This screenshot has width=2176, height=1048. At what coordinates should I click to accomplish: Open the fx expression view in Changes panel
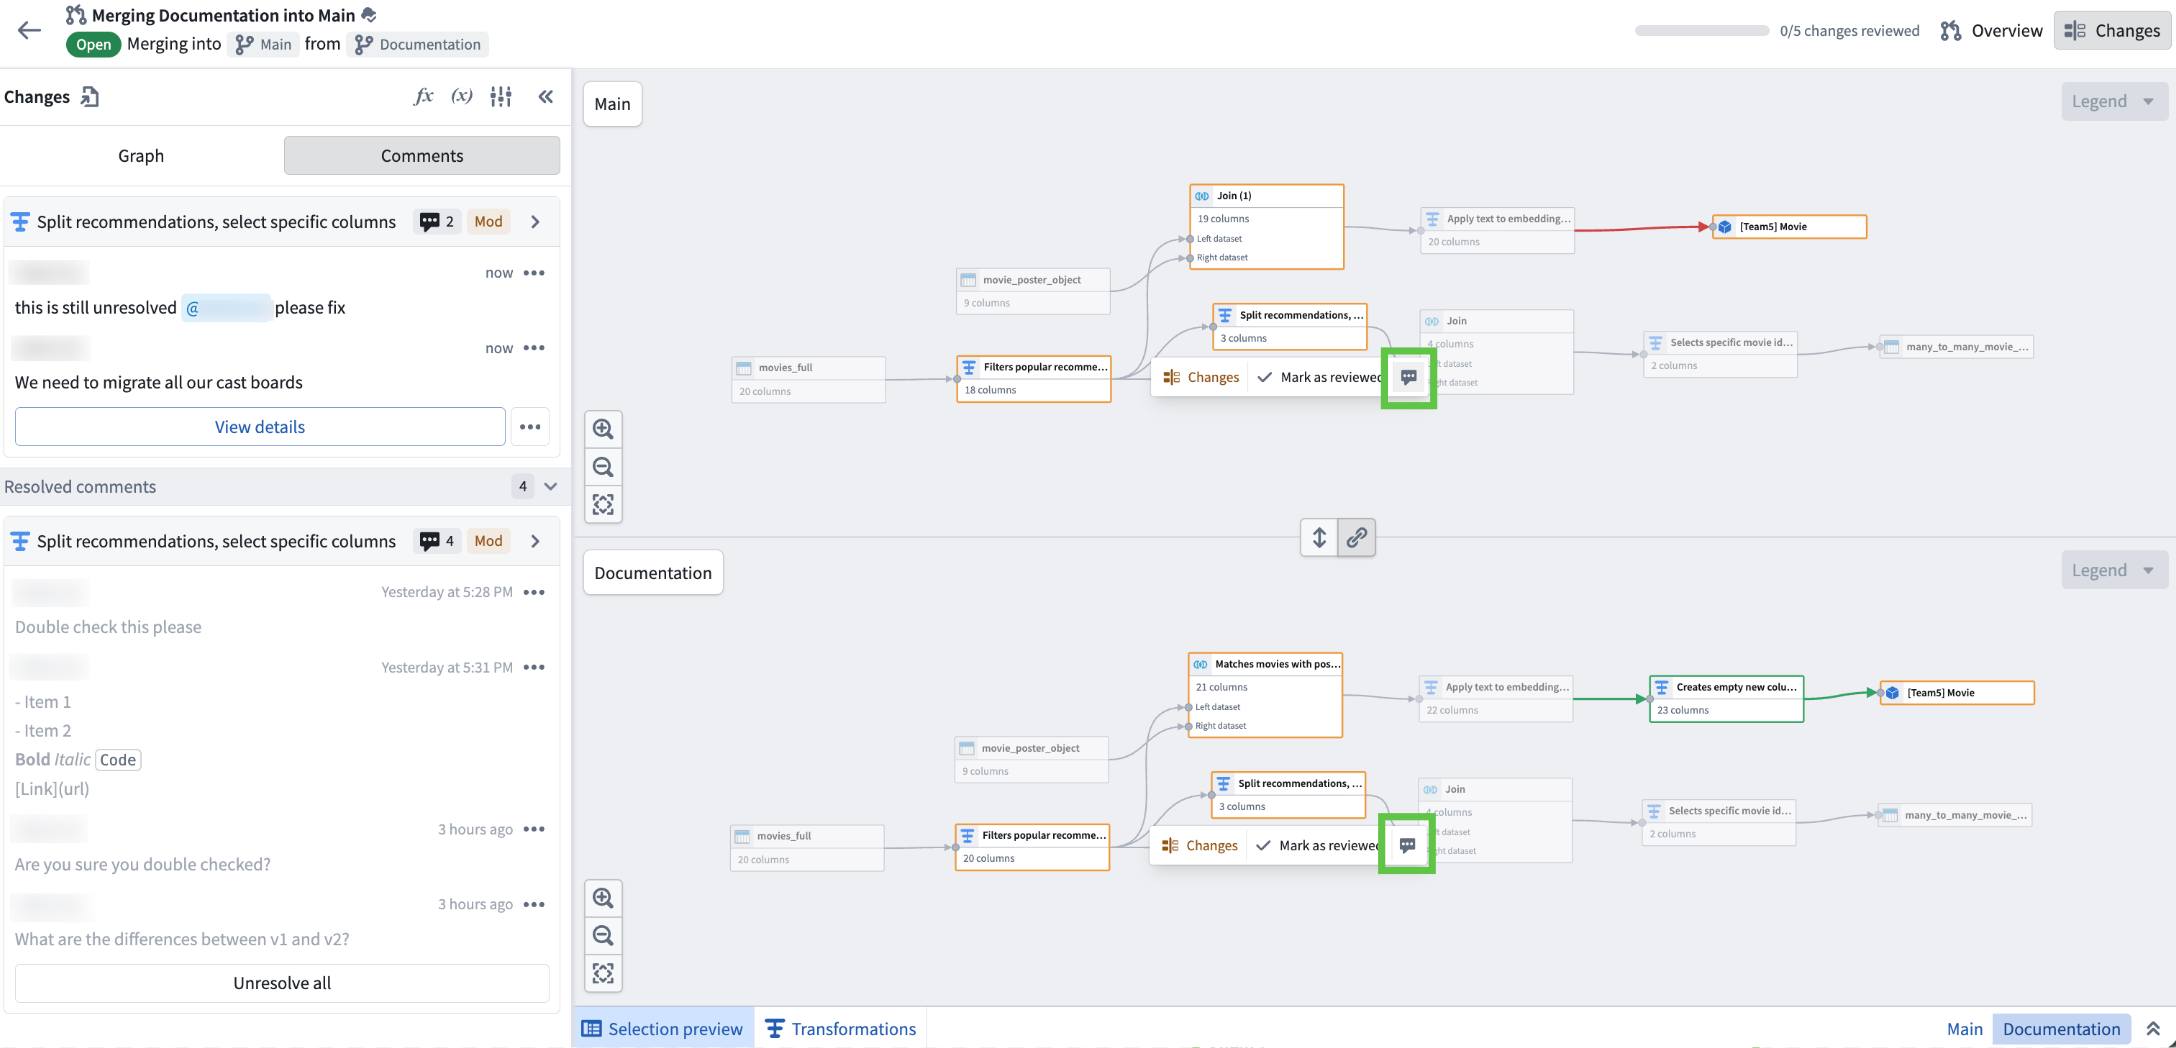[424, 96]
